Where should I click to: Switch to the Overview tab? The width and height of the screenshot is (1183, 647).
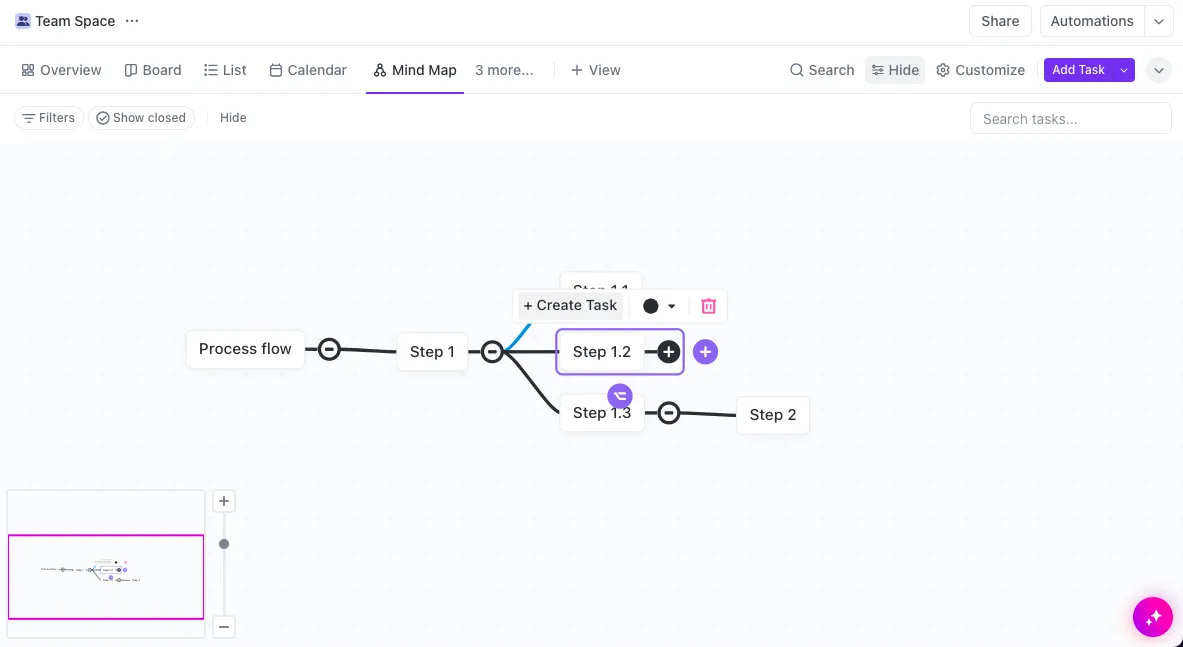click(61, 70)
